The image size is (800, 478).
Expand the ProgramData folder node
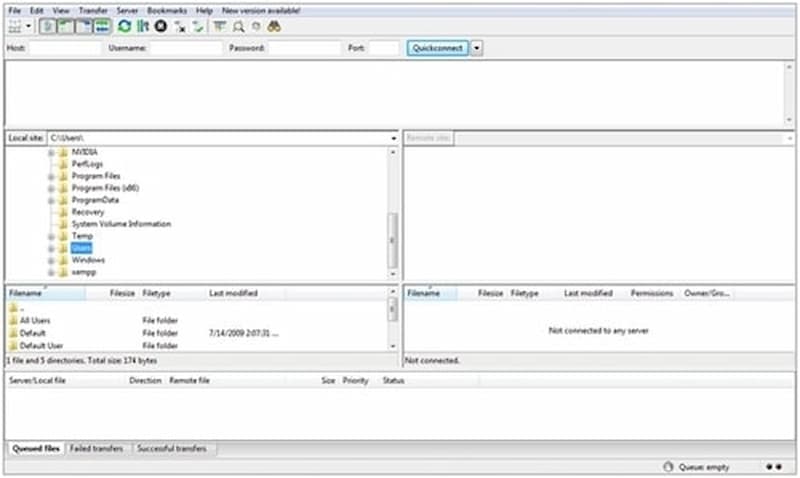click(51, 200)
